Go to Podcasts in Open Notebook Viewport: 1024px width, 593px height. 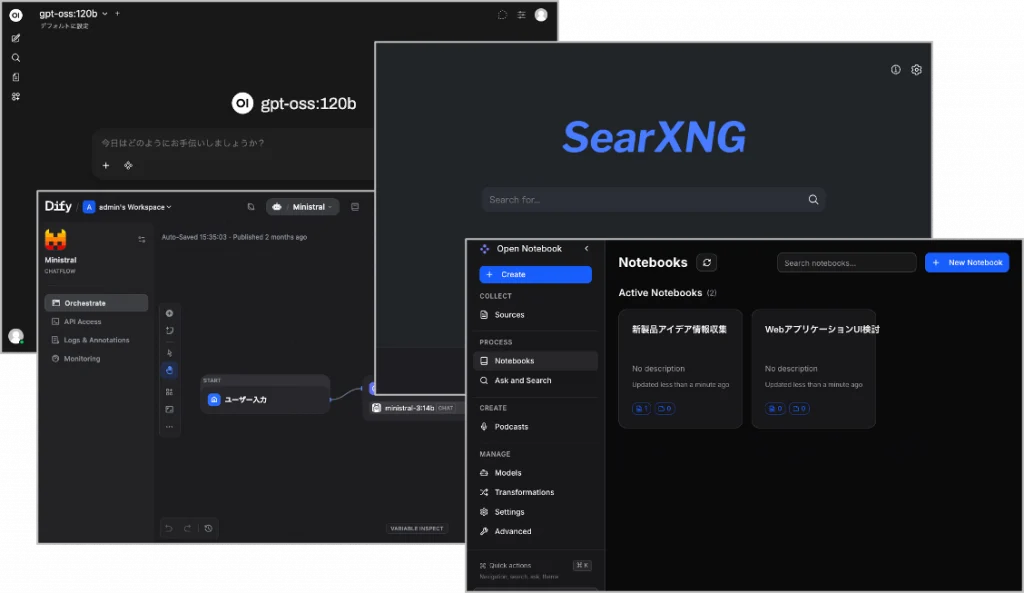click(511, 427)
